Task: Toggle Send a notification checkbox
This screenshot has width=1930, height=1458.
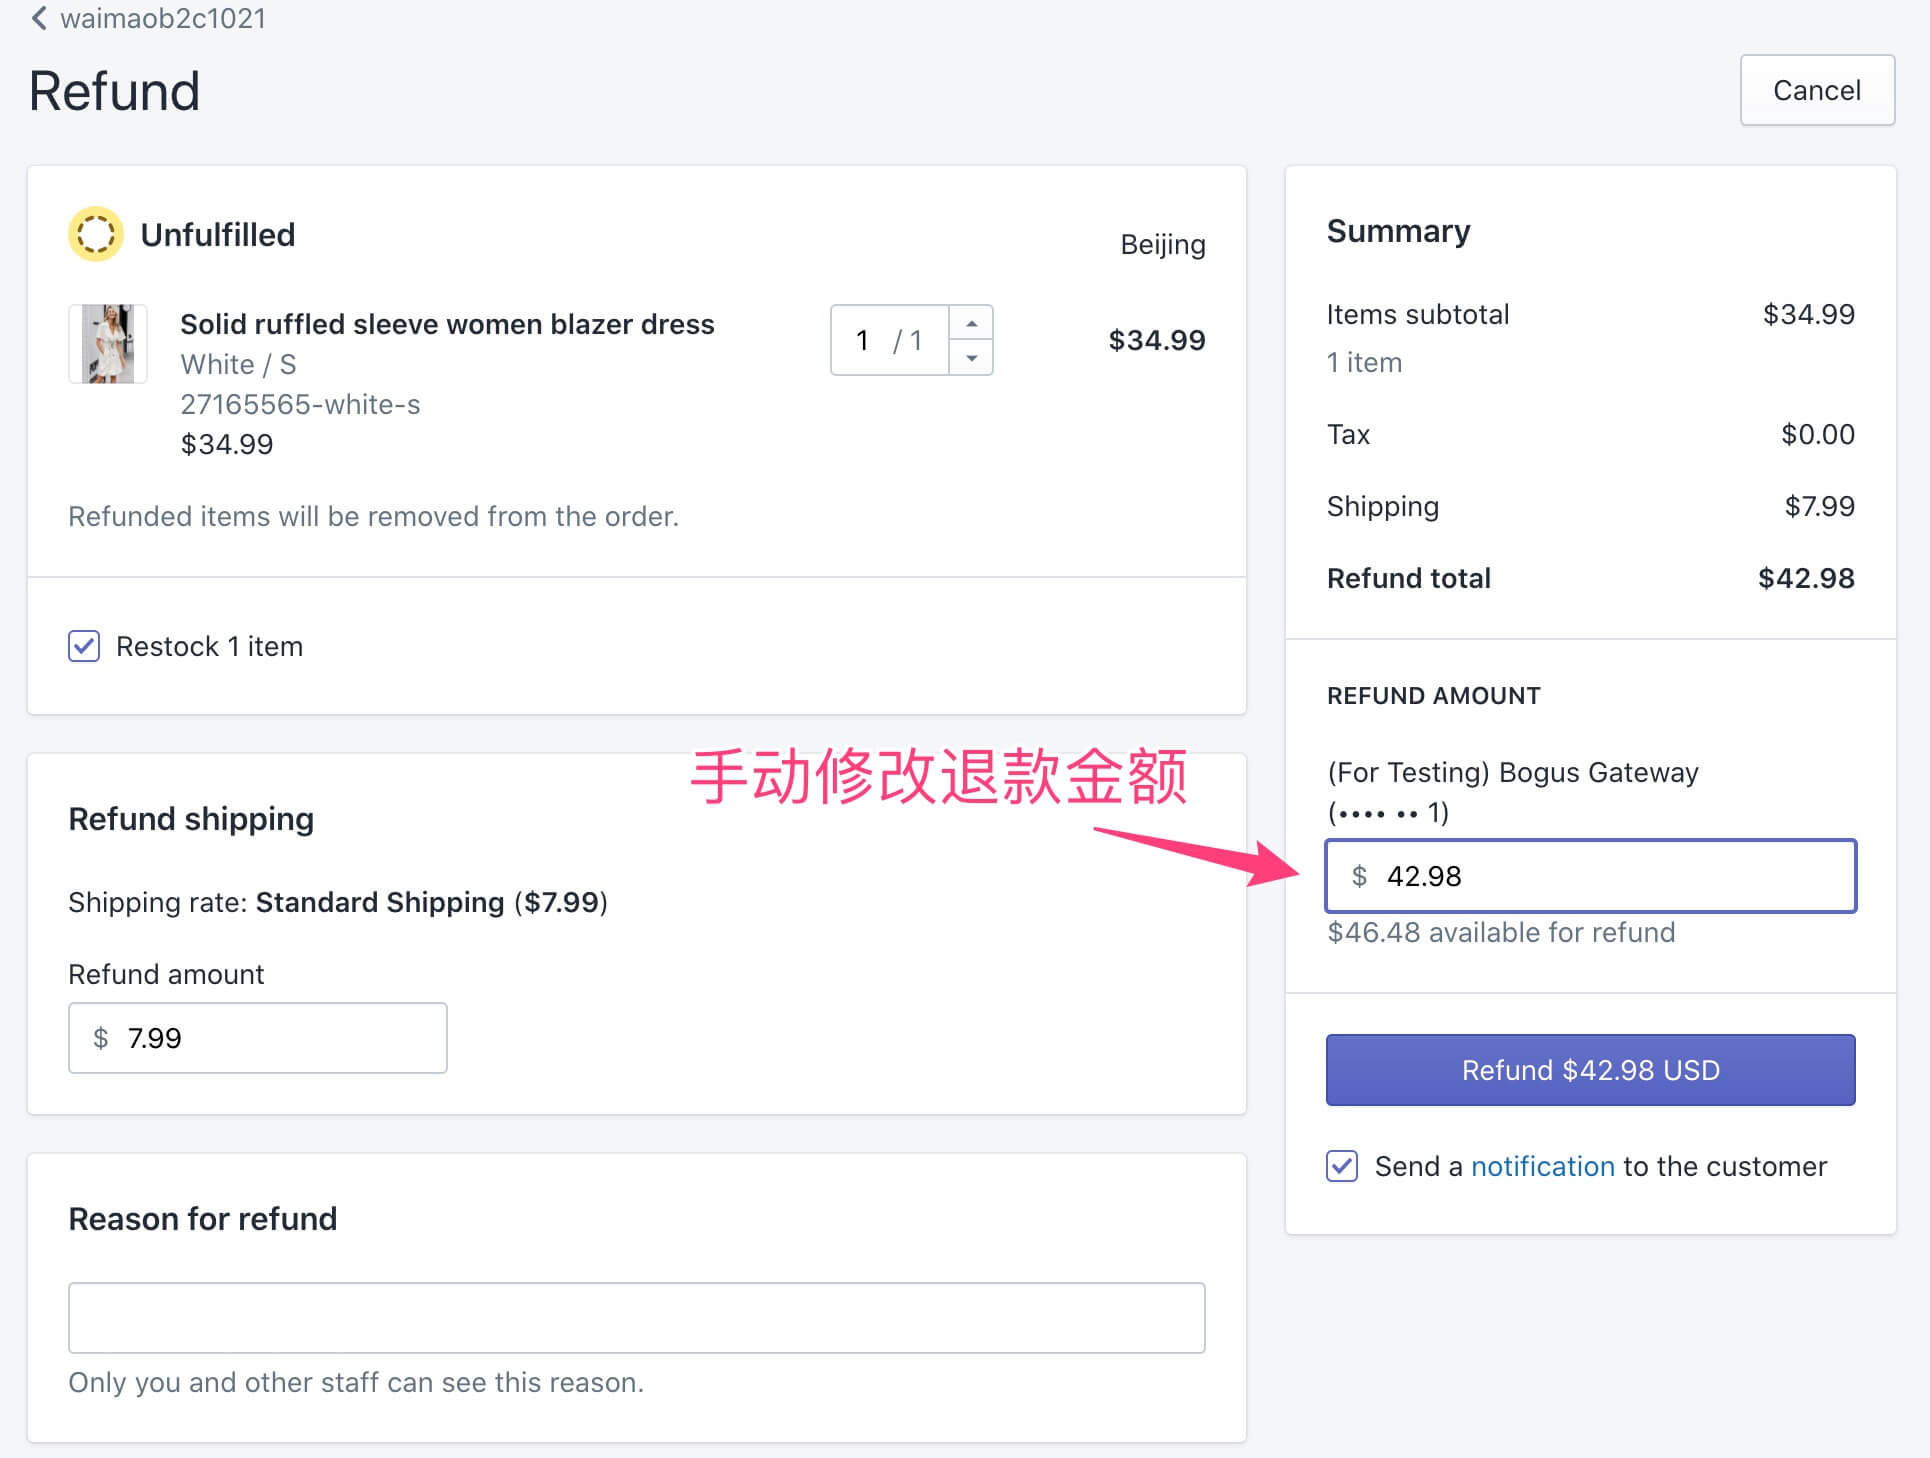Action: click(x=1342, y=1166)
